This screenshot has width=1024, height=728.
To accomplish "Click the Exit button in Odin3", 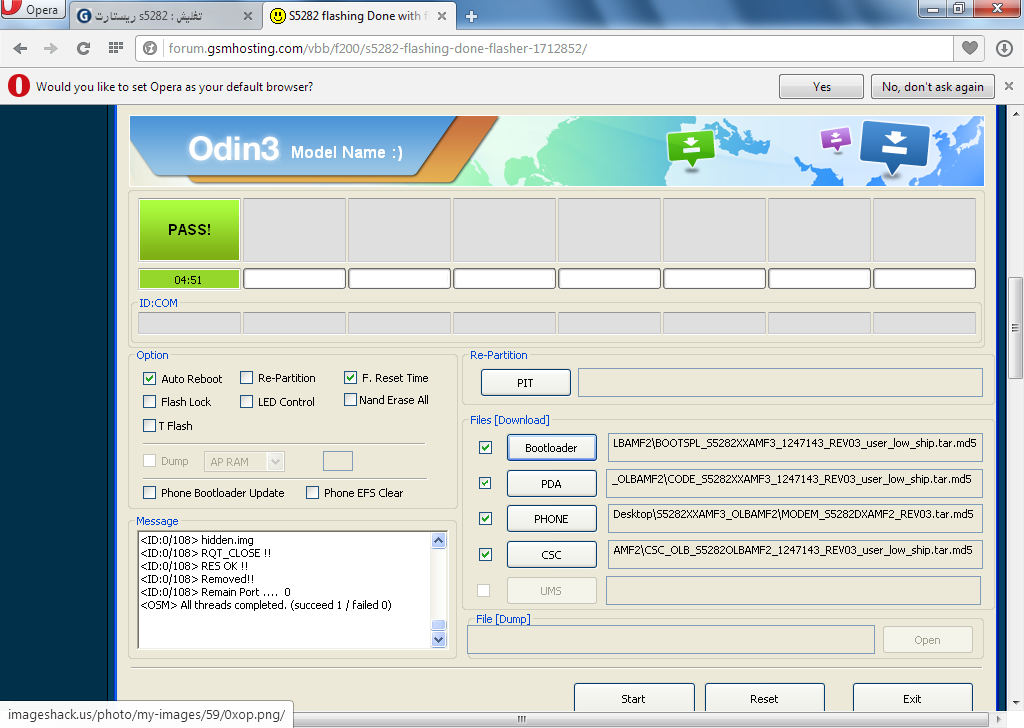I will [912, 698].
